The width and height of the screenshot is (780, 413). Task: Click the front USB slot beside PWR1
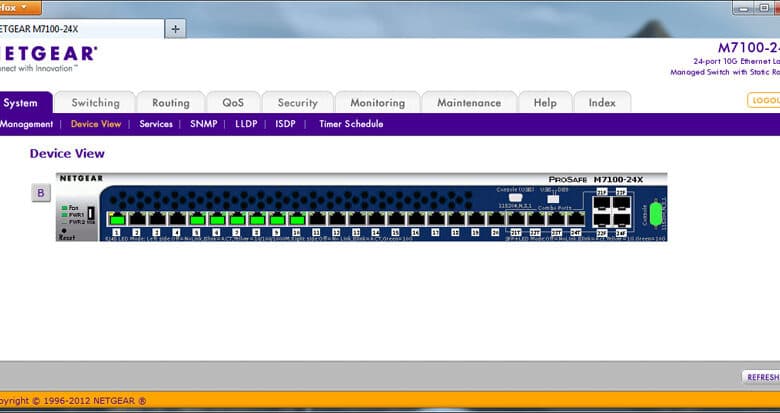[91, 213]
